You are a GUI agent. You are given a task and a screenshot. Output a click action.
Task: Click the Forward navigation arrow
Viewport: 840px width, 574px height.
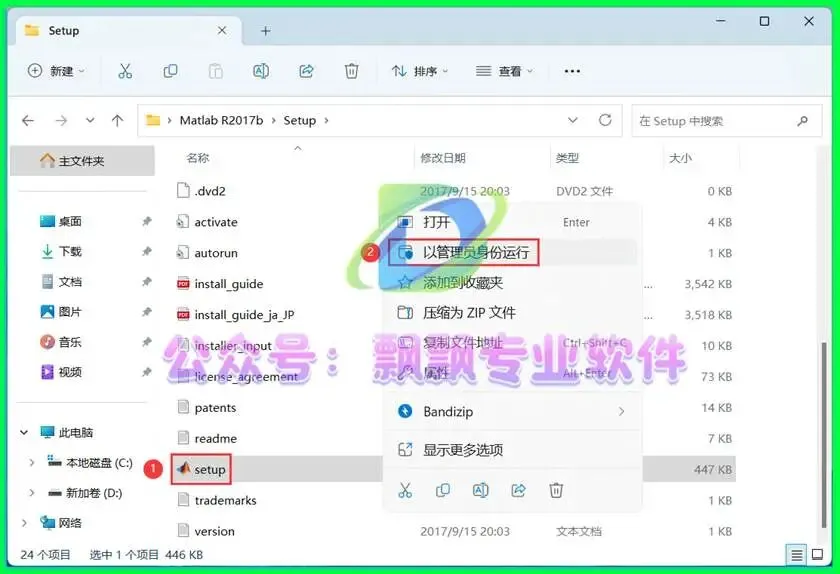pyautogui.click(x=61, y=121)
